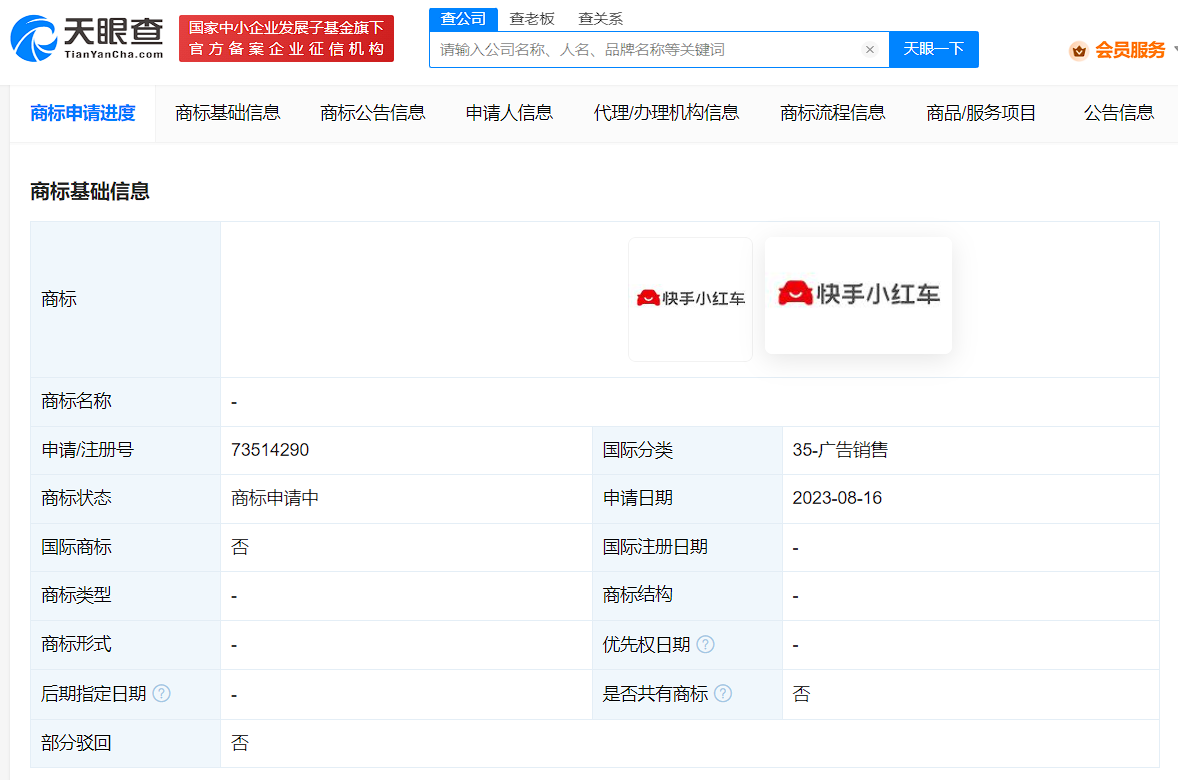
Task: Open the 商标公告信息 section tab
Action: coord(372,113)
